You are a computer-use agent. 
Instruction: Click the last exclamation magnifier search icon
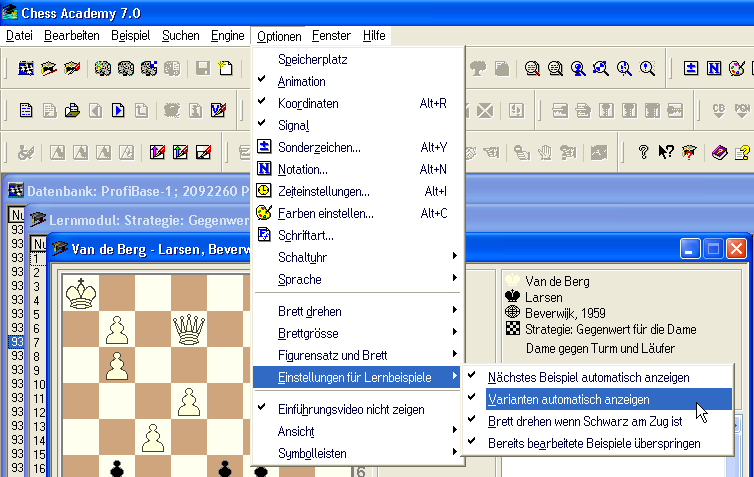tap(647, 69)
